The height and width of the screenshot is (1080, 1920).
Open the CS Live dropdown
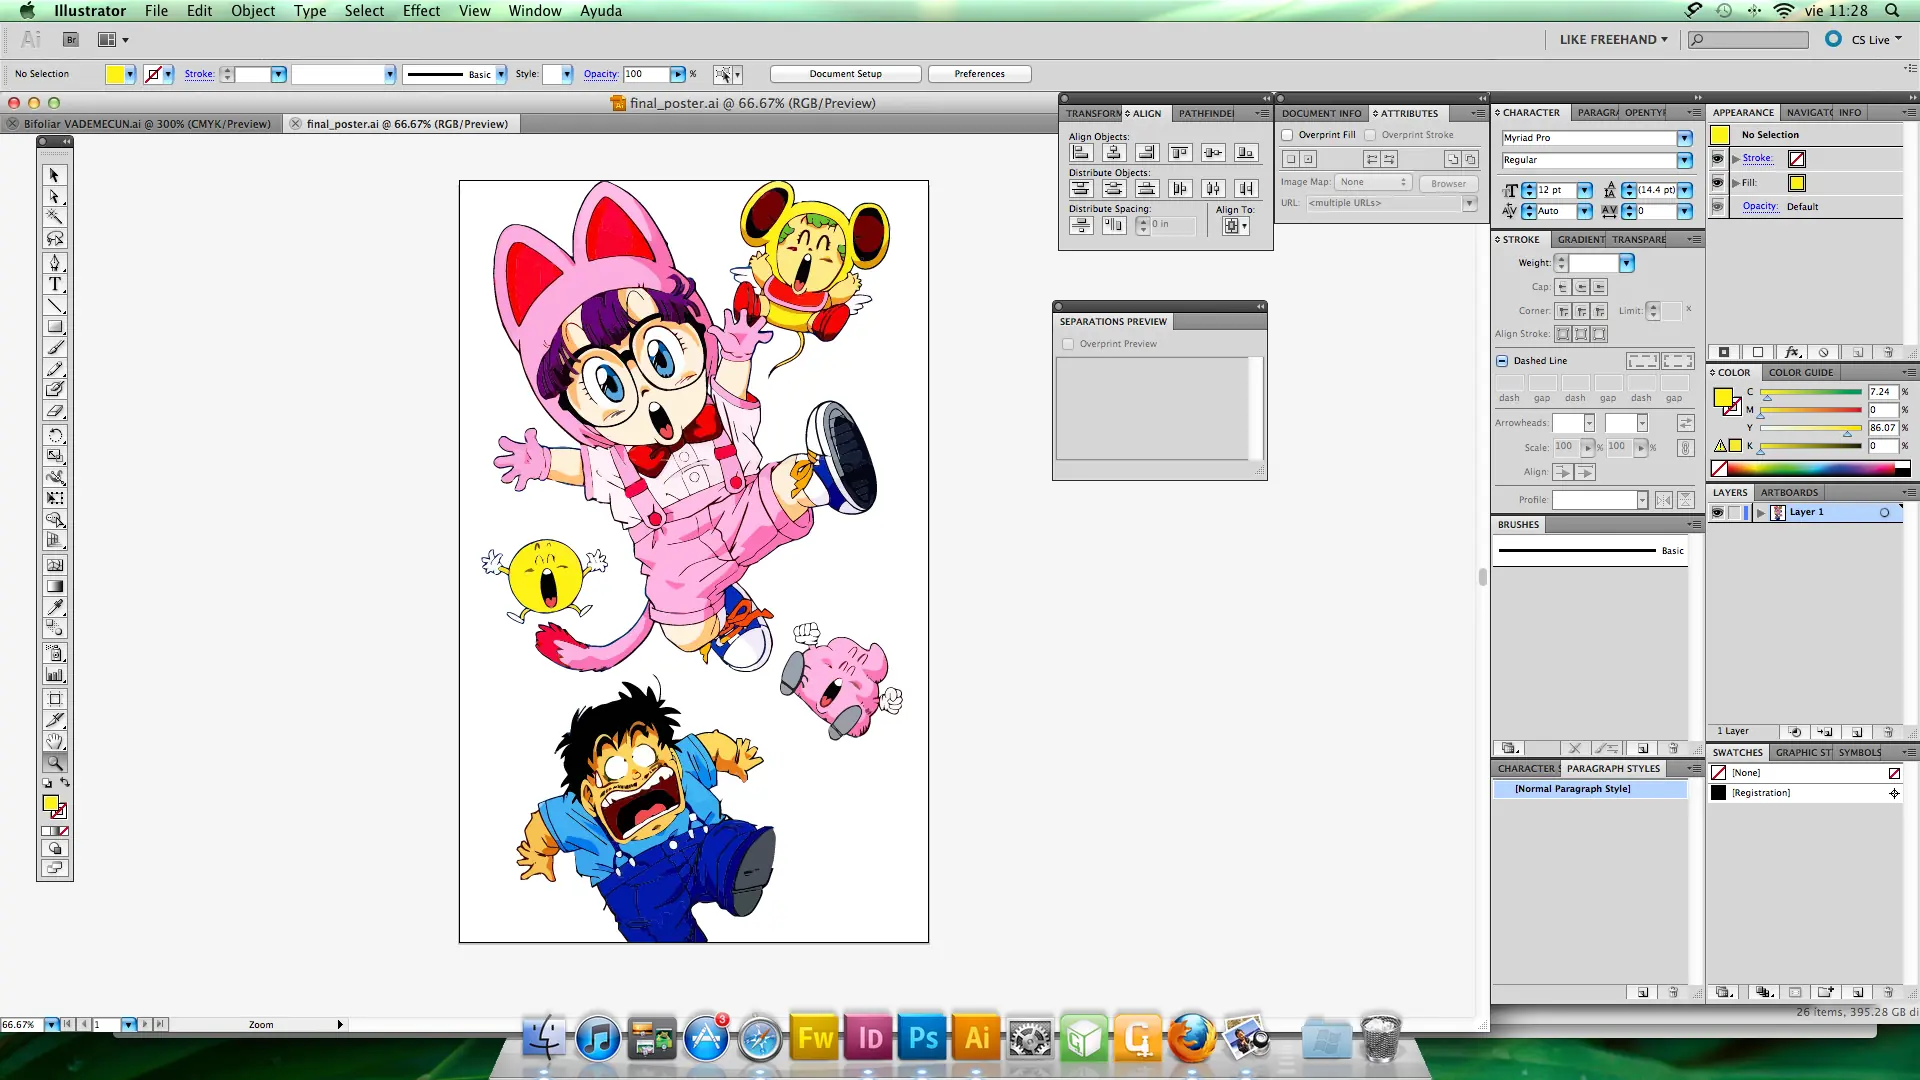point(1876,40)
